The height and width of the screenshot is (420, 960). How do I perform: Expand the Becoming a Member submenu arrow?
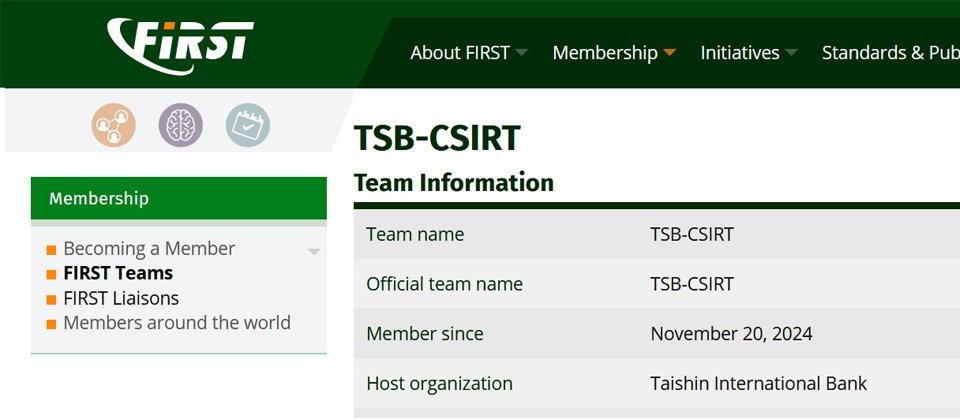pos(313,251)
